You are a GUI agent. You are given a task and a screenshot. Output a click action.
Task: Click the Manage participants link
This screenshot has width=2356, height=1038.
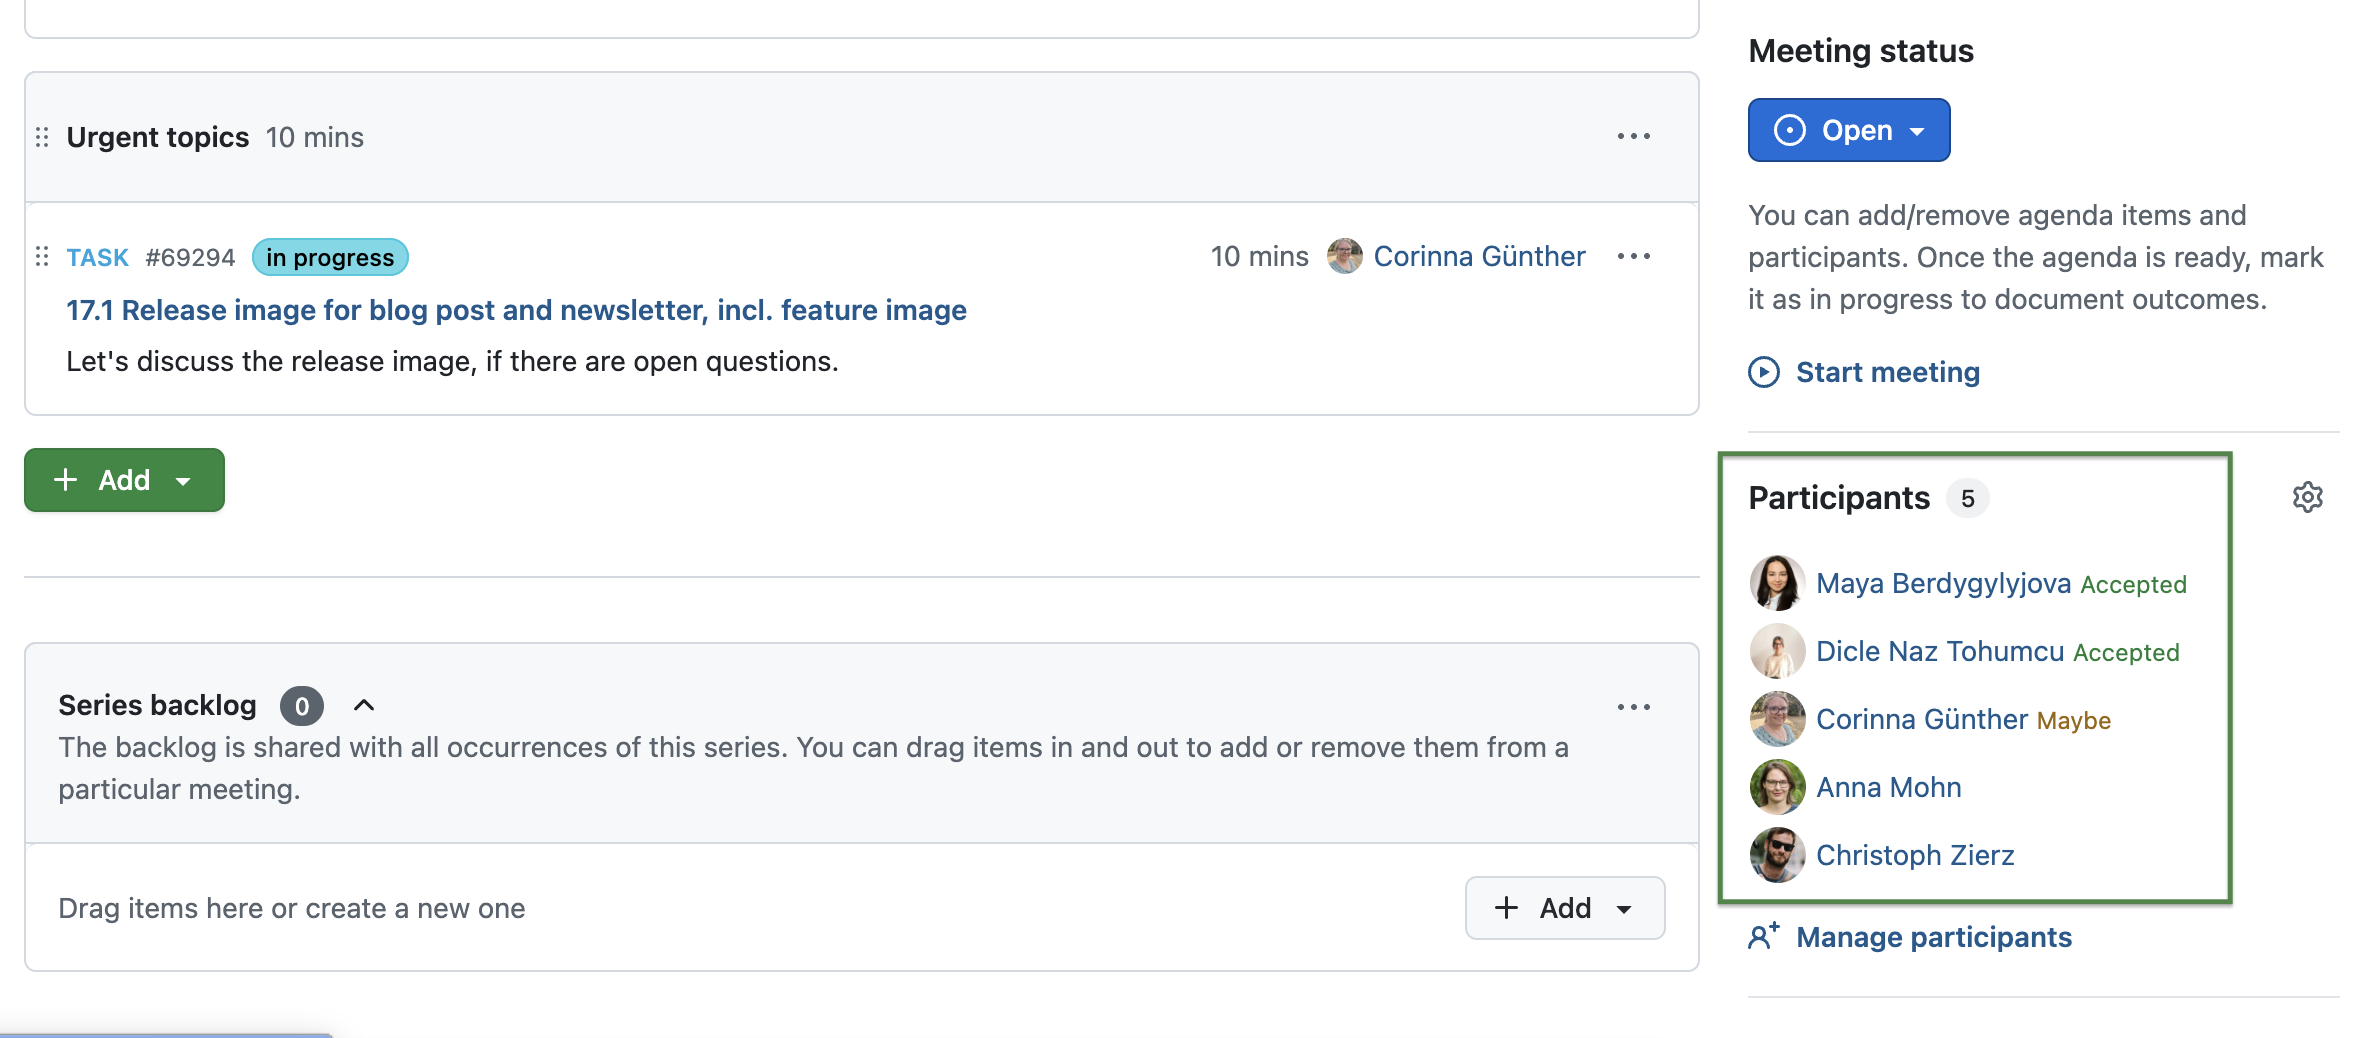tap(1933, 937)
